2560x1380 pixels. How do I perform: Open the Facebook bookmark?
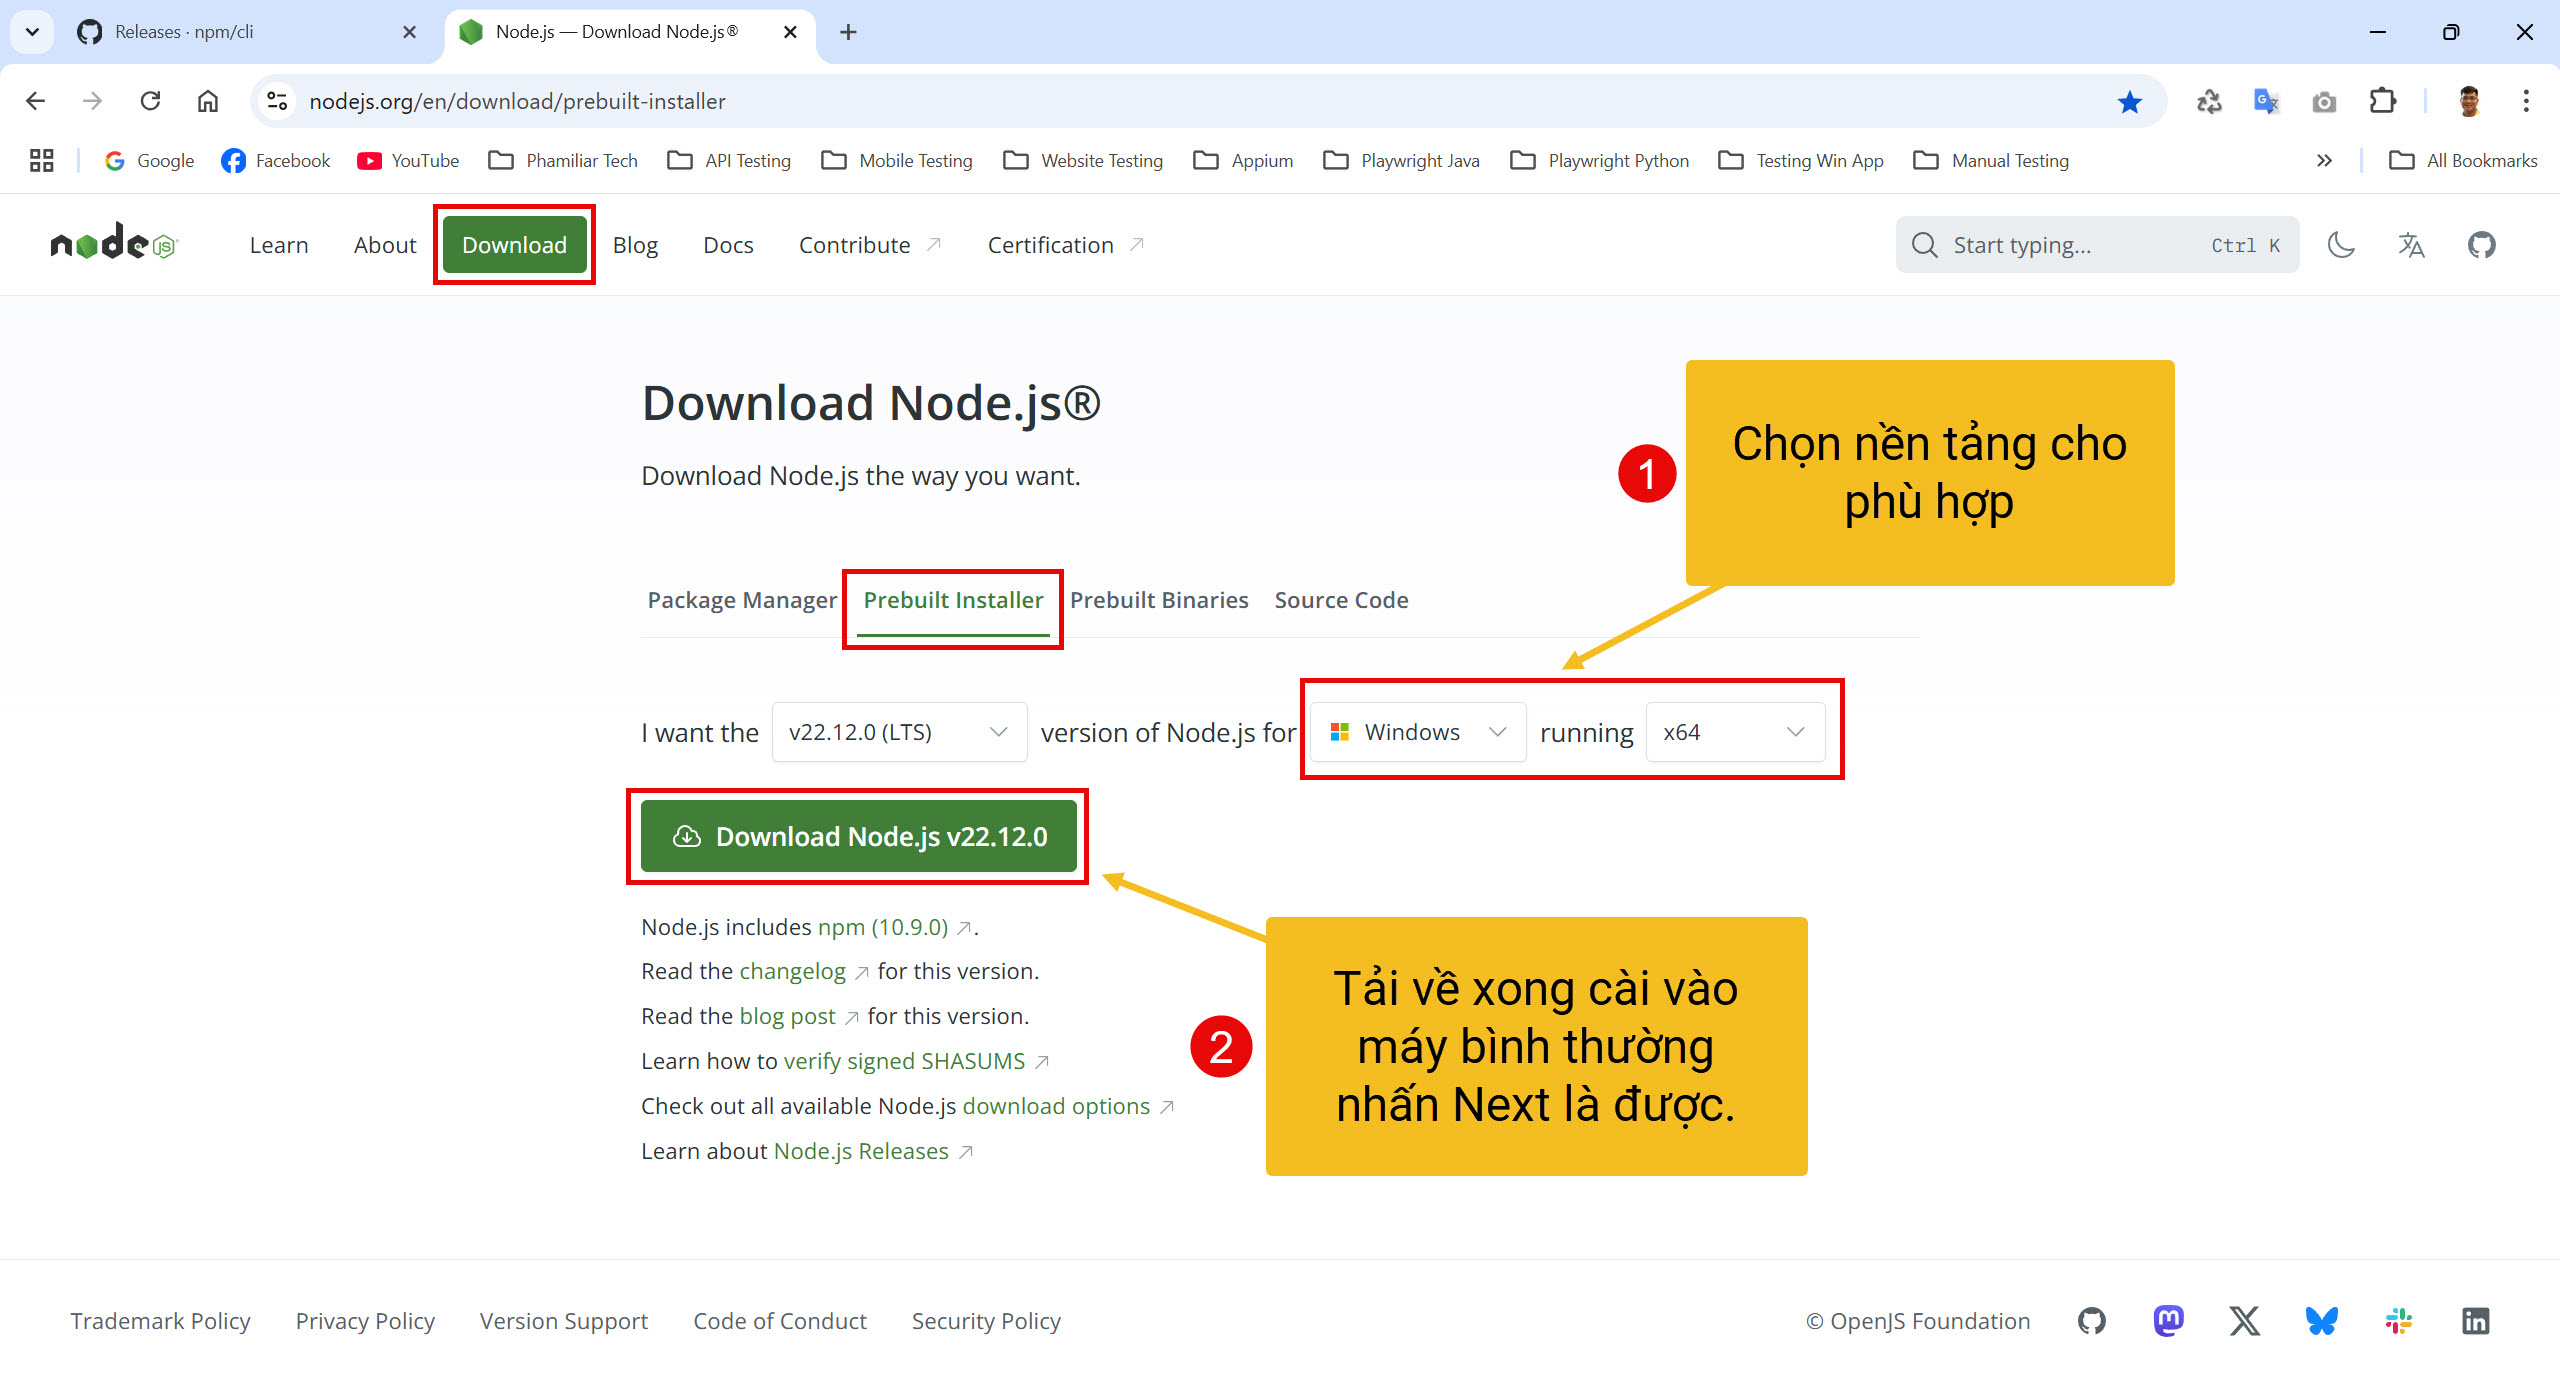point(276,160)
